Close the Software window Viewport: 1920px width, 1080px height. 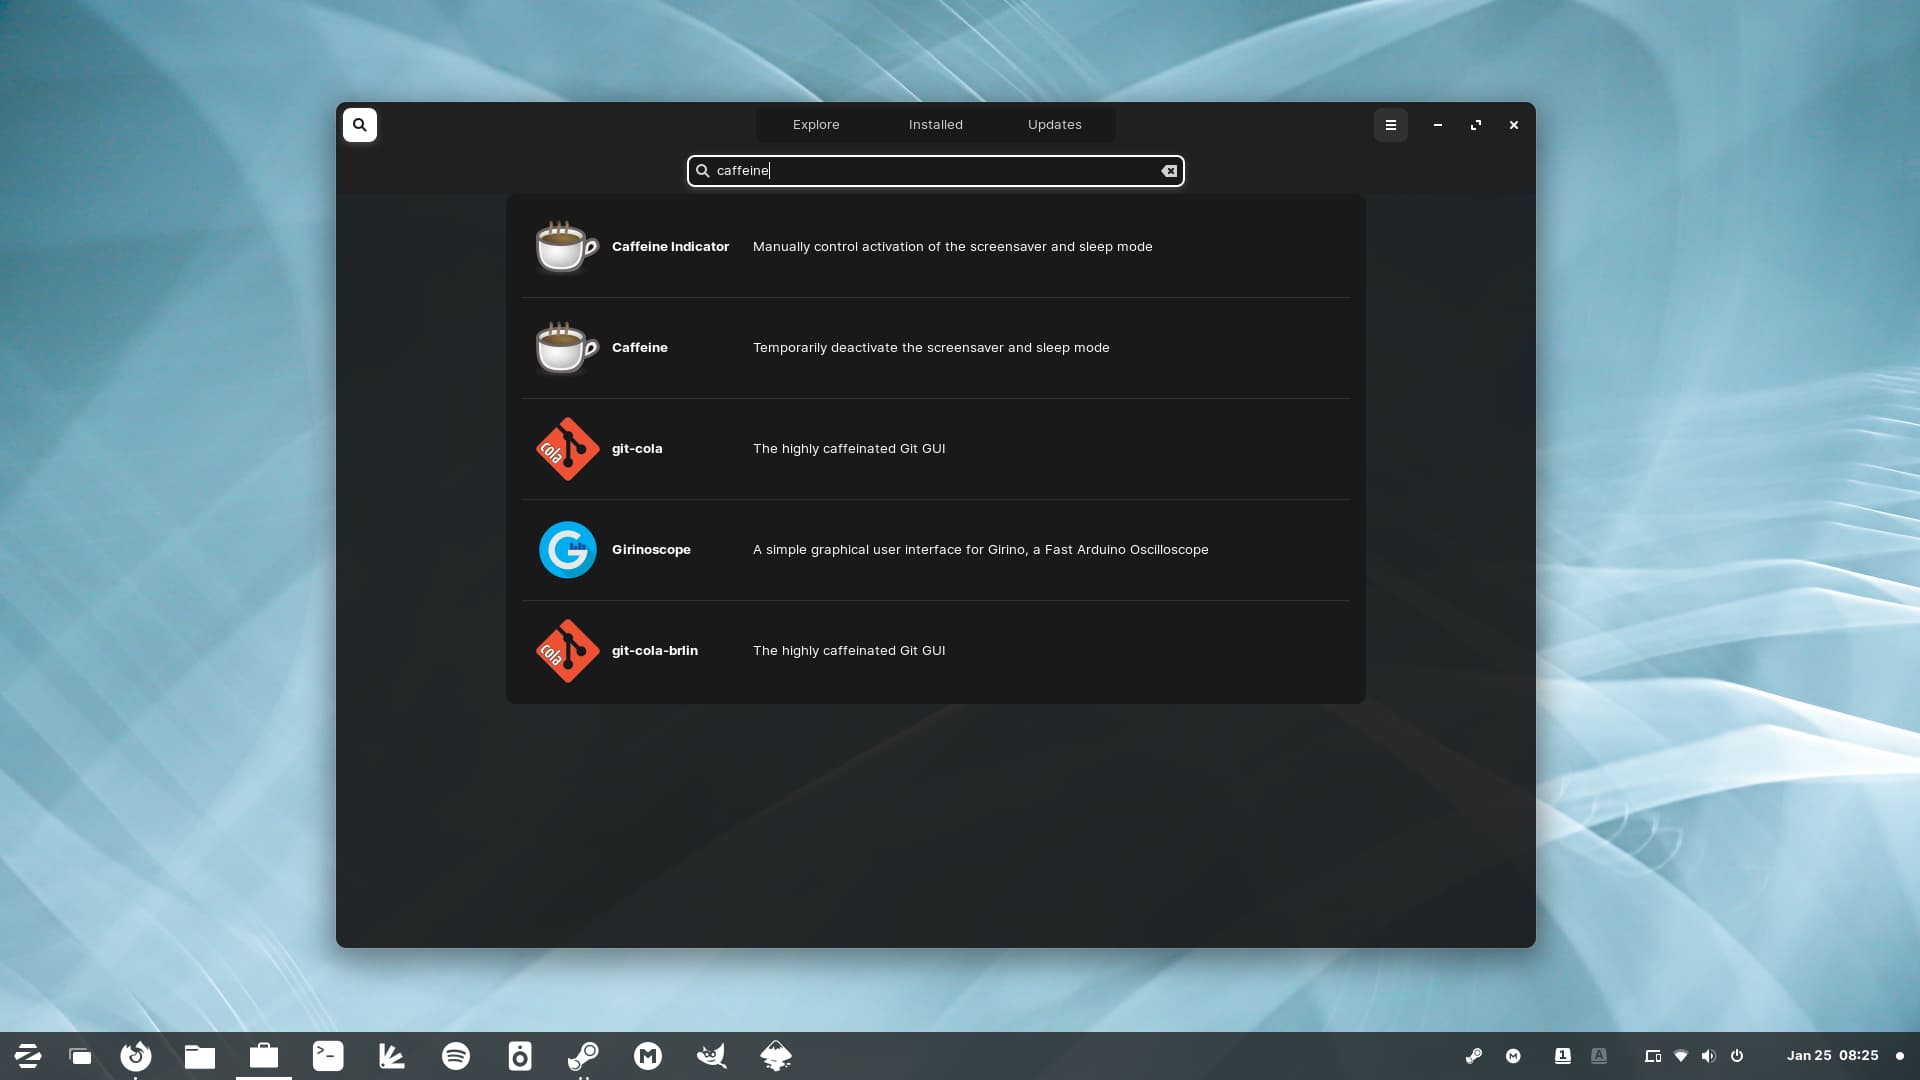click(x=1514, y=125)
